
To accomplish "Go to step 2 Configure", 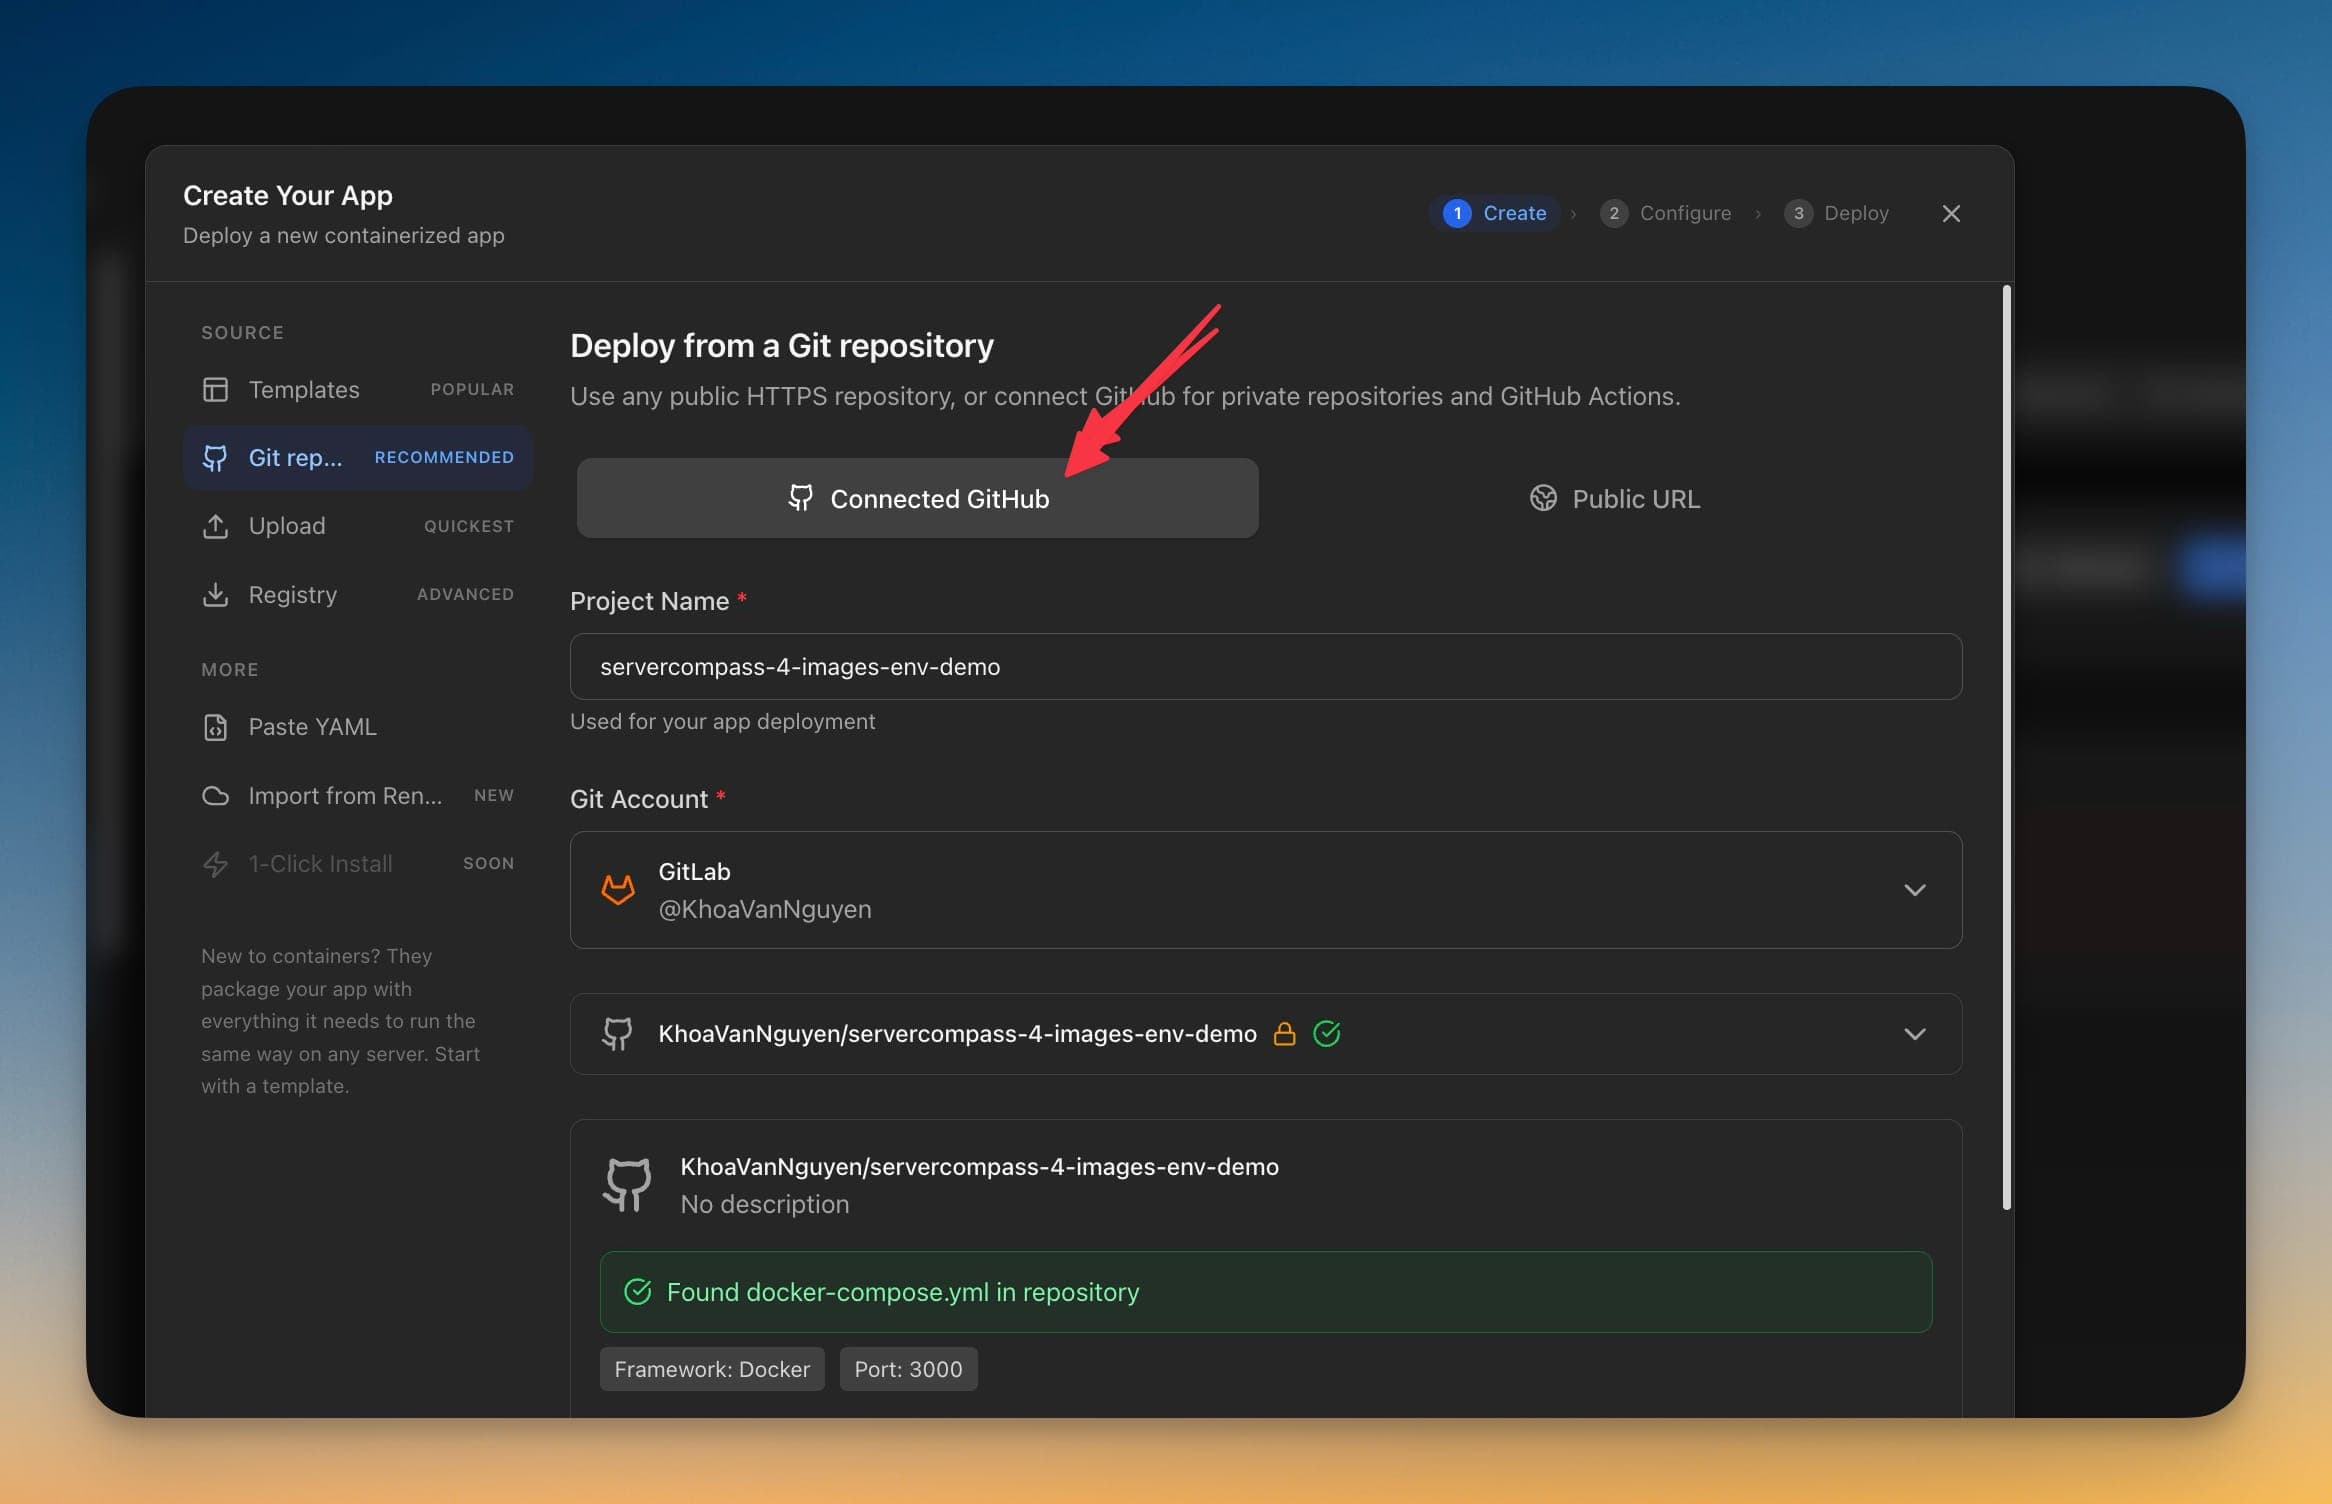I will 1665,213.
